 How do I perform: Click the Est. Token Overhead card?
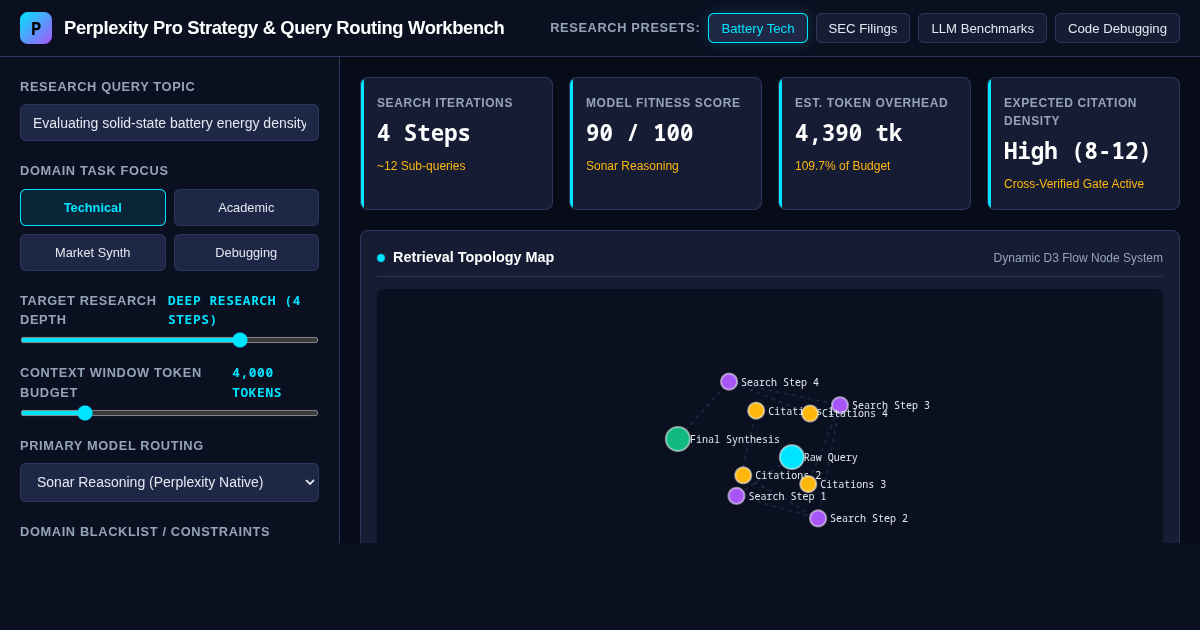click(875, 144)
